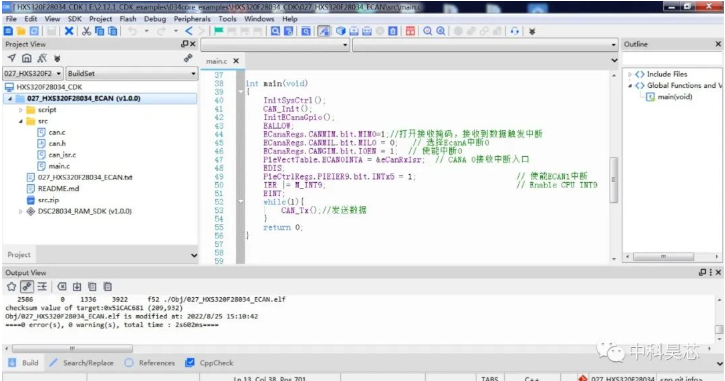Screen dimensions: 725x381
Task: Click the code editor vertical scrollbar thumb
Action: click(614, 179)
